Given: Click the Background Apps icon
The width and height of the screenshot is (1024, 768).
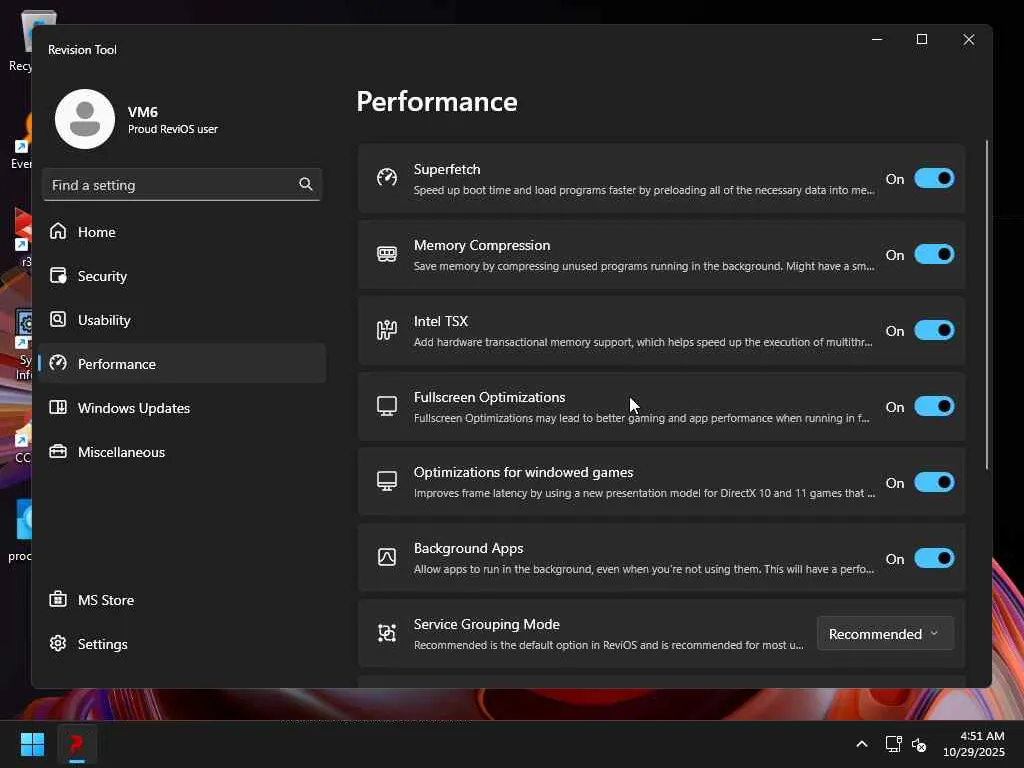Looking at the screenshot, I should [387, 557].
